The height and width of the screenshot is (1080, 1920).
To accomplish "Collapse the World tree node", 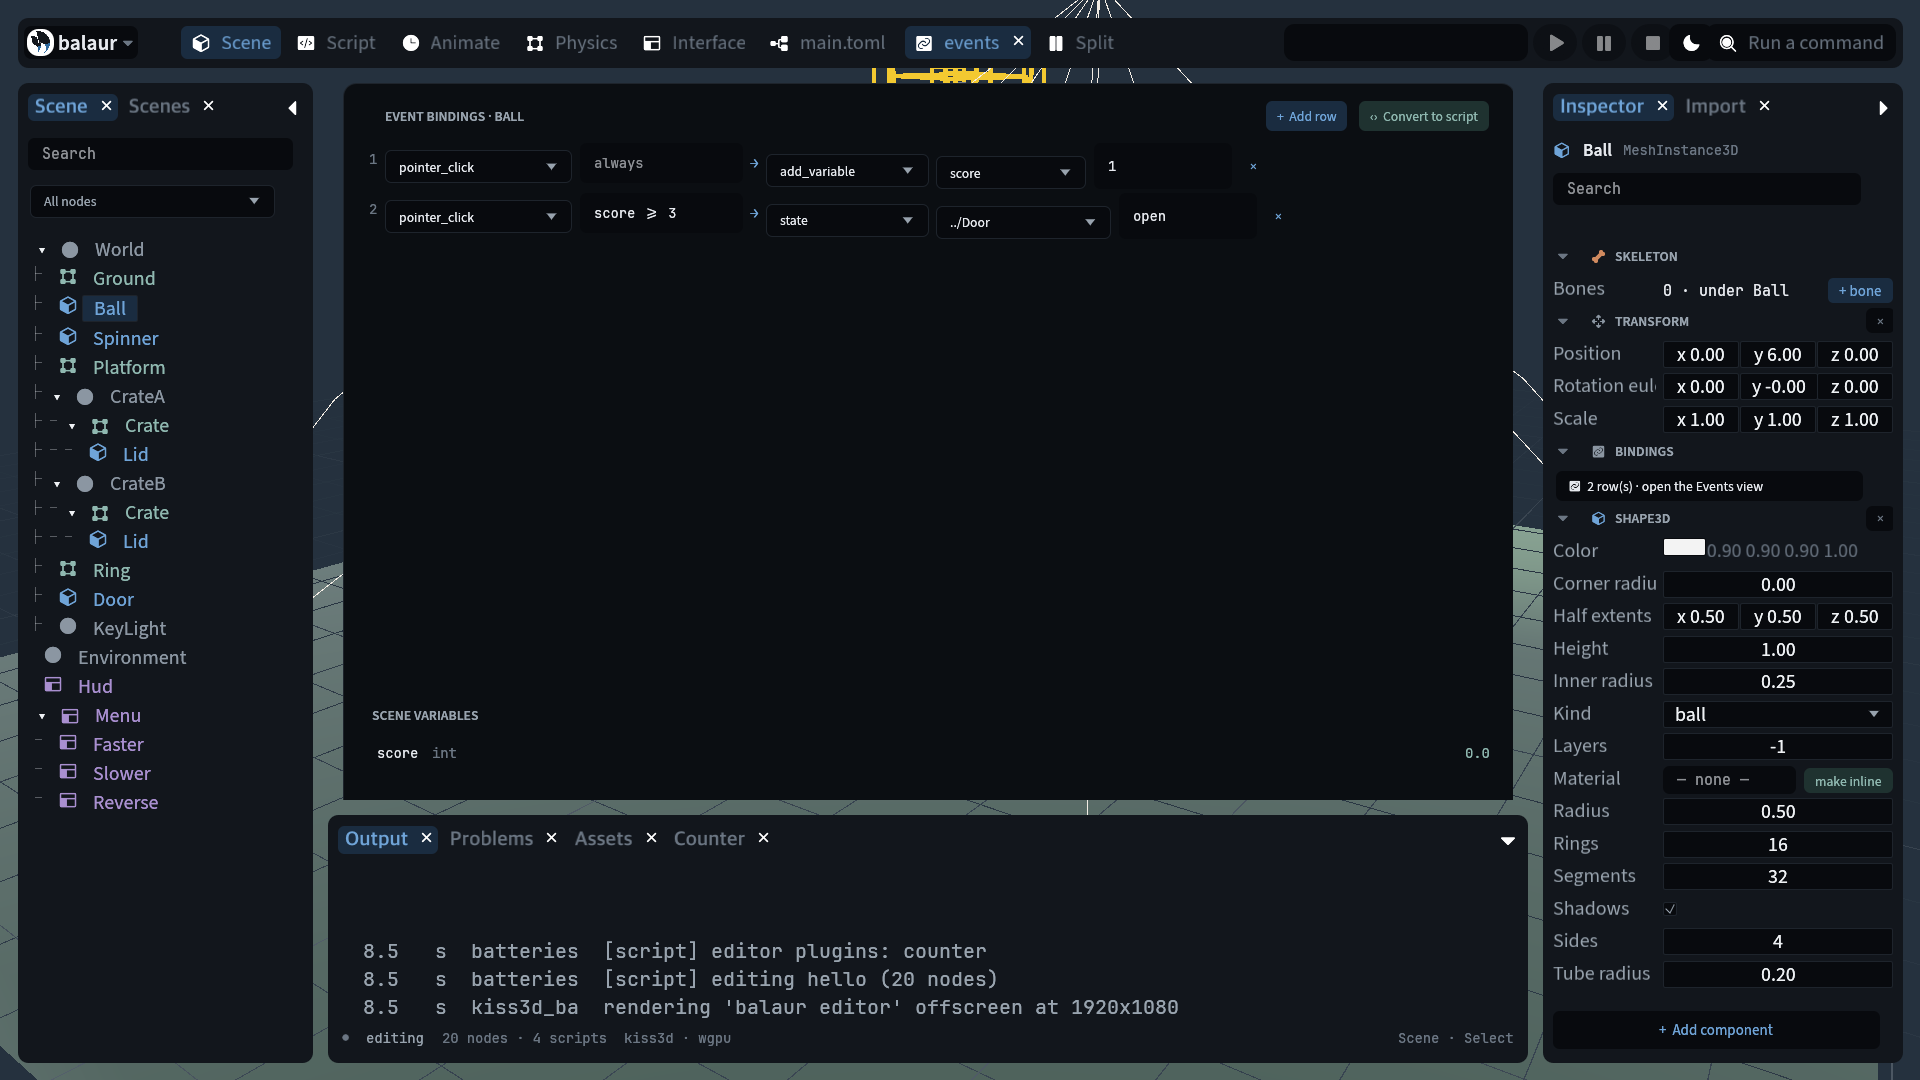I will click(42, 250).
